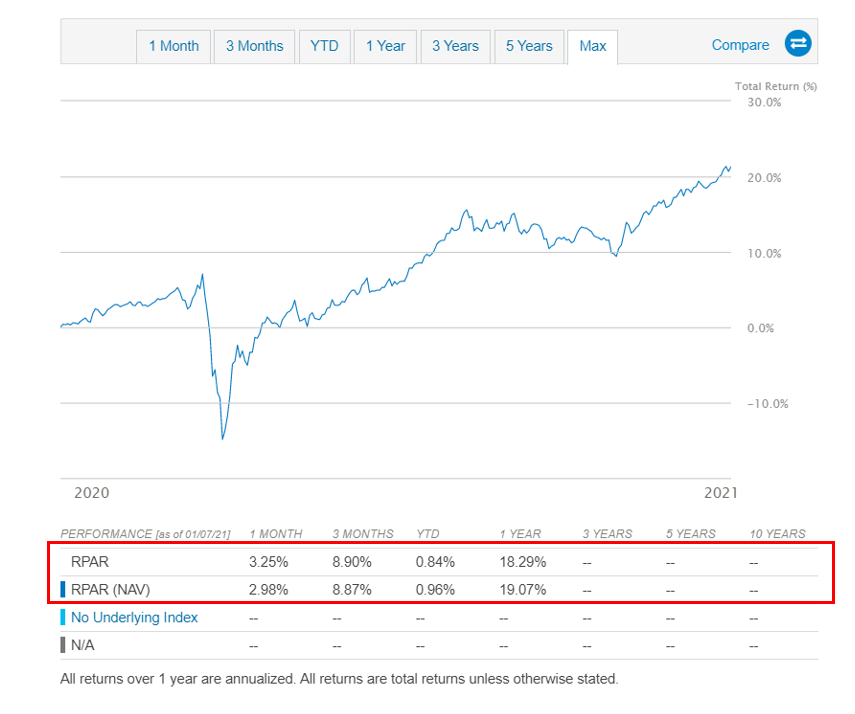Click the PERFORMANCE as of 01/07/21 header

[x=145, y=533]
